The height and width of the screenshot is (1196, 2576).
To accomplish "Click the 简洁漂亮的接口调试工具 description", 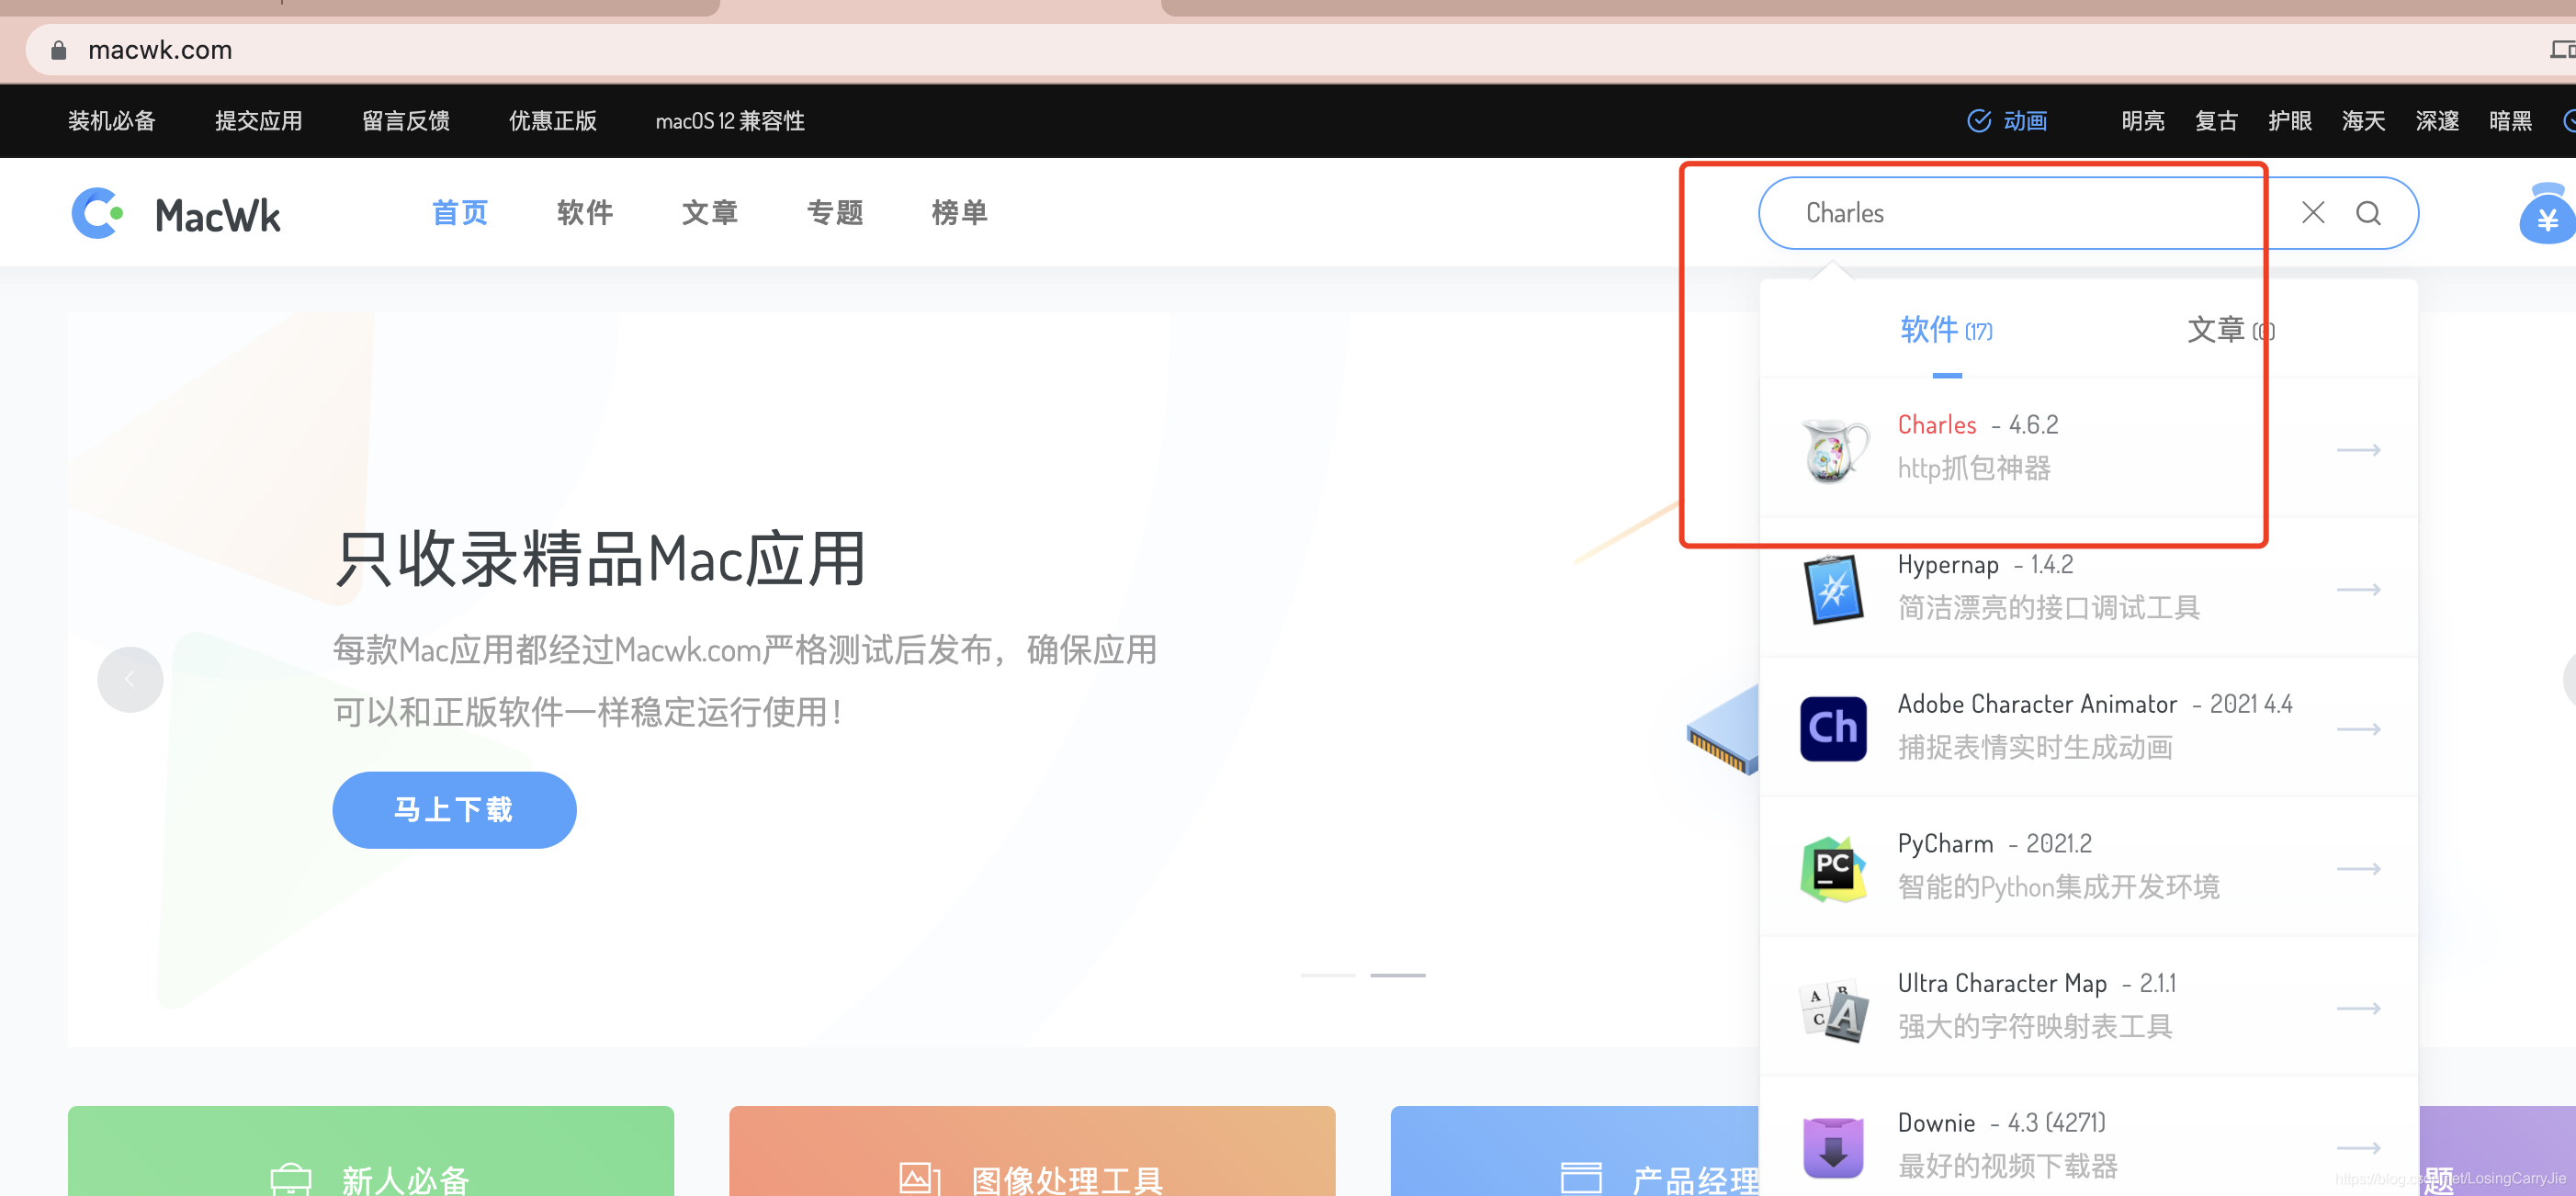I will [x=2048, y=607].
